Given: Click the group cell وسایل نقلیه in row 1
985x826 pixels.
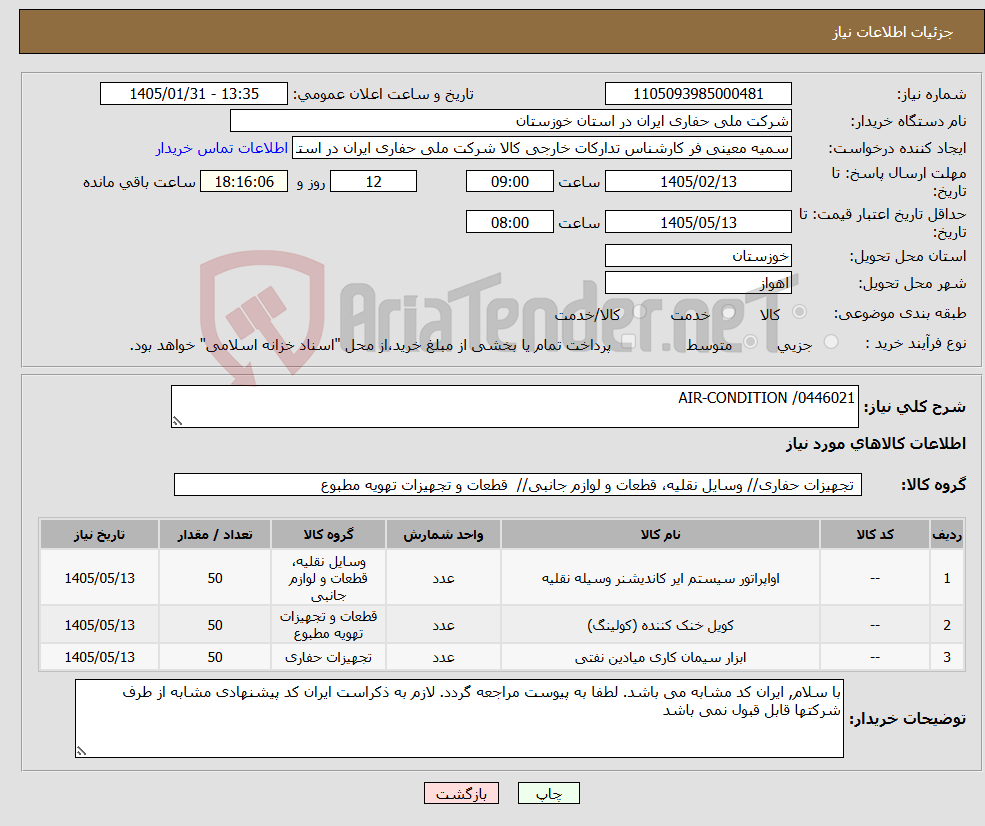Looking at the screenshot, I should pyautogui.click(x=328, y=579).
